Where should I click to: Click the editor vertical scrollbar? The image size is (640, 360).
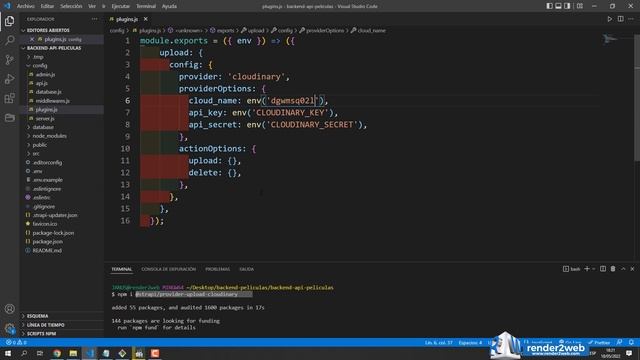[x=637, y=98]
